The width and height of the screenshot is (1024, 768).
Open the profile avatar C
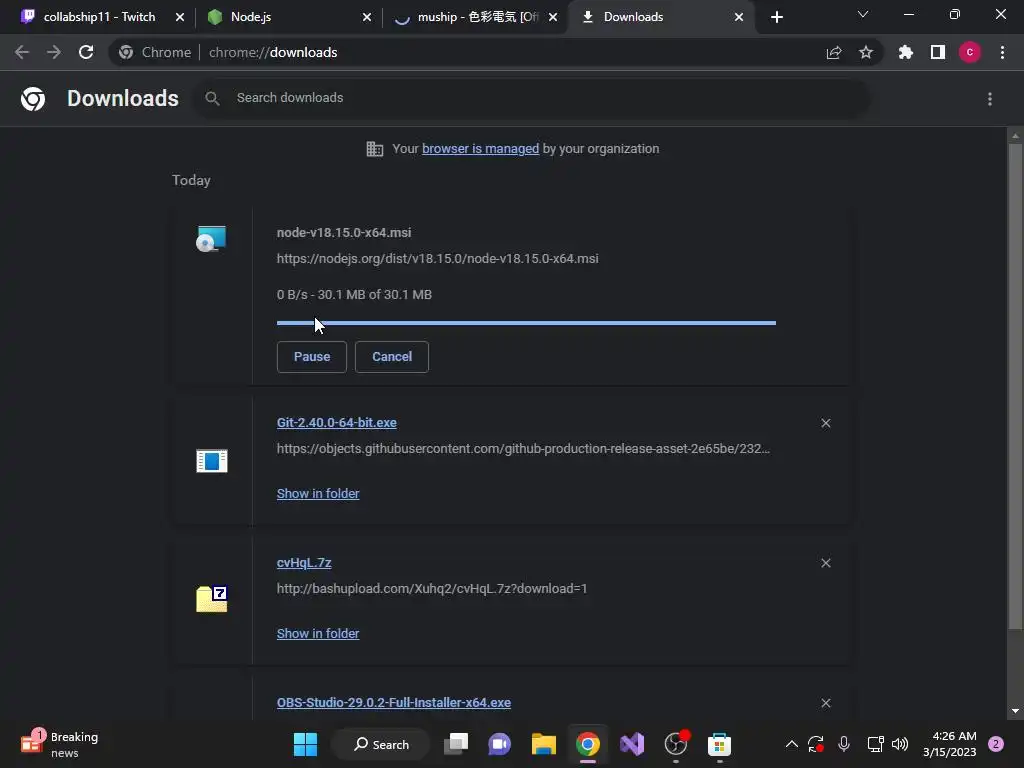(x=970, y=52)
